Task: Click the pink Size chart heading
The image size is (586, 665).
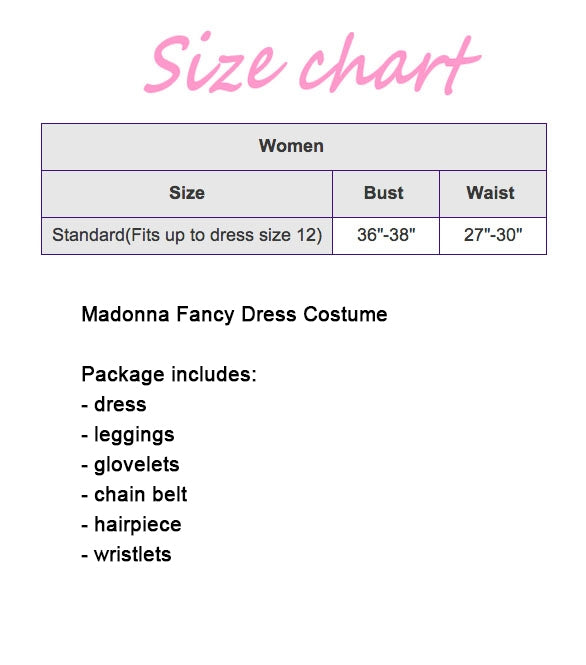Action: pos(312,63)
